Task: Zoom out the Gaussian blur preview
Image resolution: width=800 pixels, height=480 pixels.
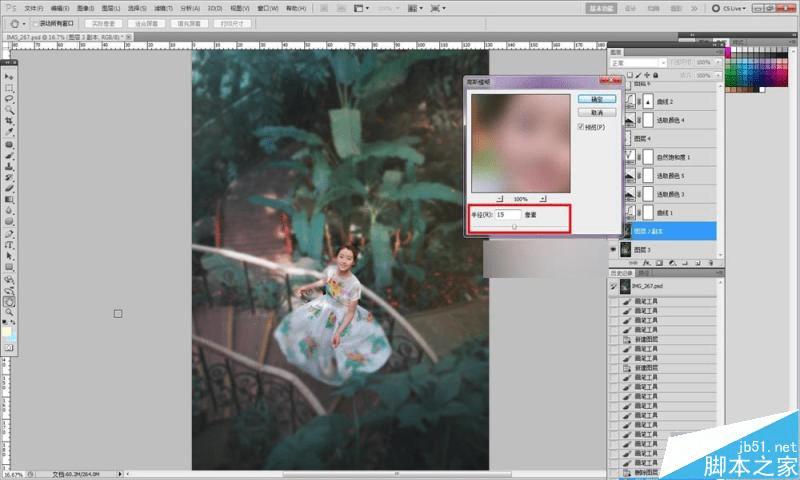Action: [x=500, y=199]
